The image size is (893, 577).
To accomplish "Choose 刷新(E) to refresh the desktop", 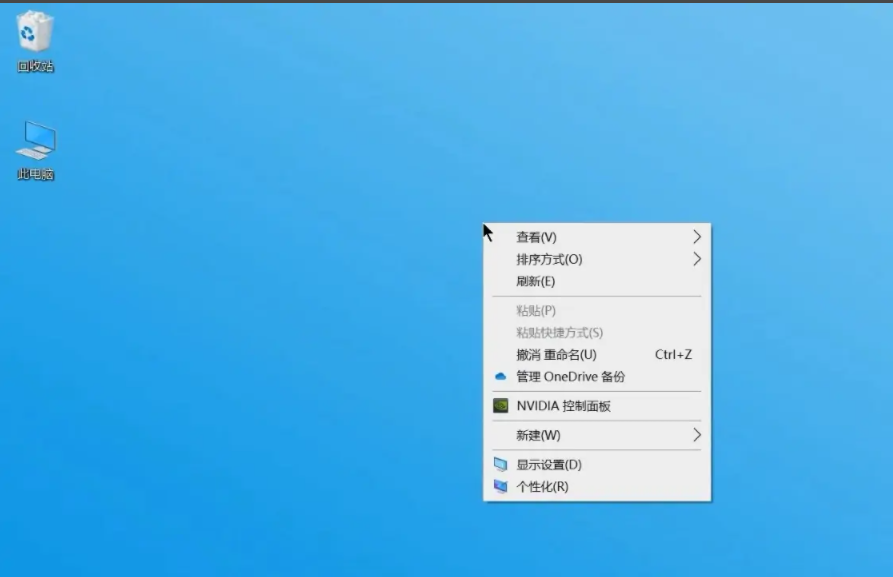I will 535,281.
